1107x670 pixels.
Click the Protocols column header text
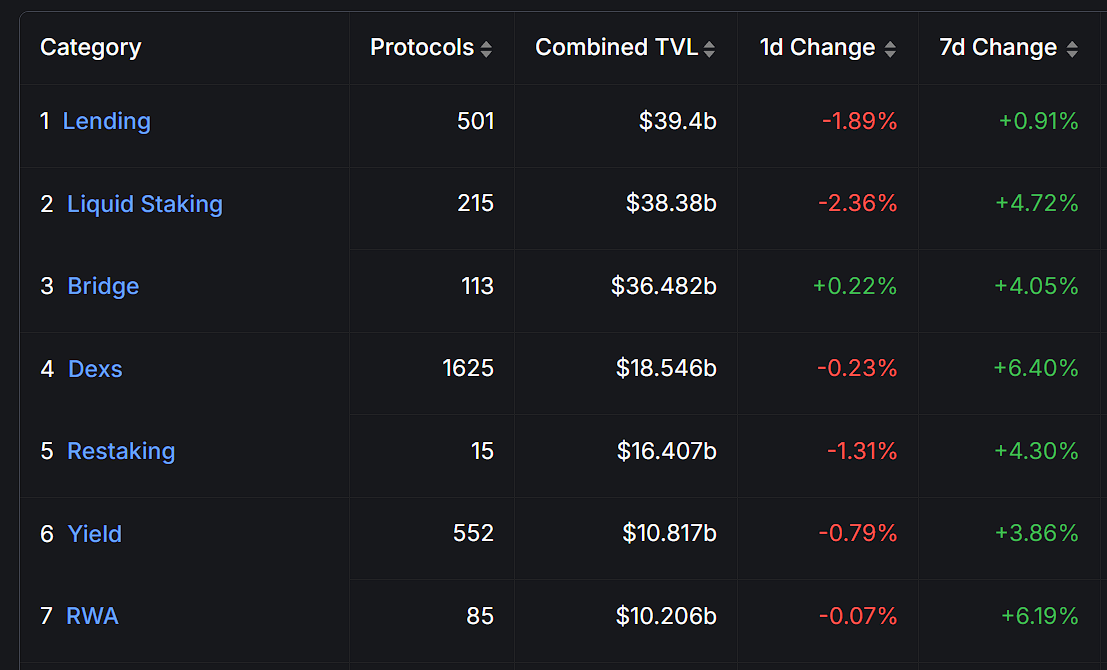click(x=421, y=47)
